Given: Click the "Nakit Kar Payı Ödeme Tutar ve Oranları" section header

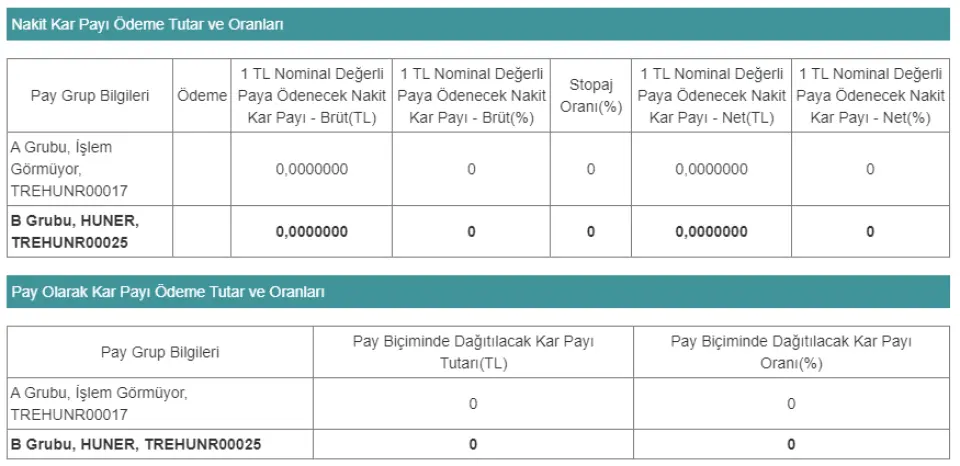Looking at the screenshot, I should click(x=147, y=24).
